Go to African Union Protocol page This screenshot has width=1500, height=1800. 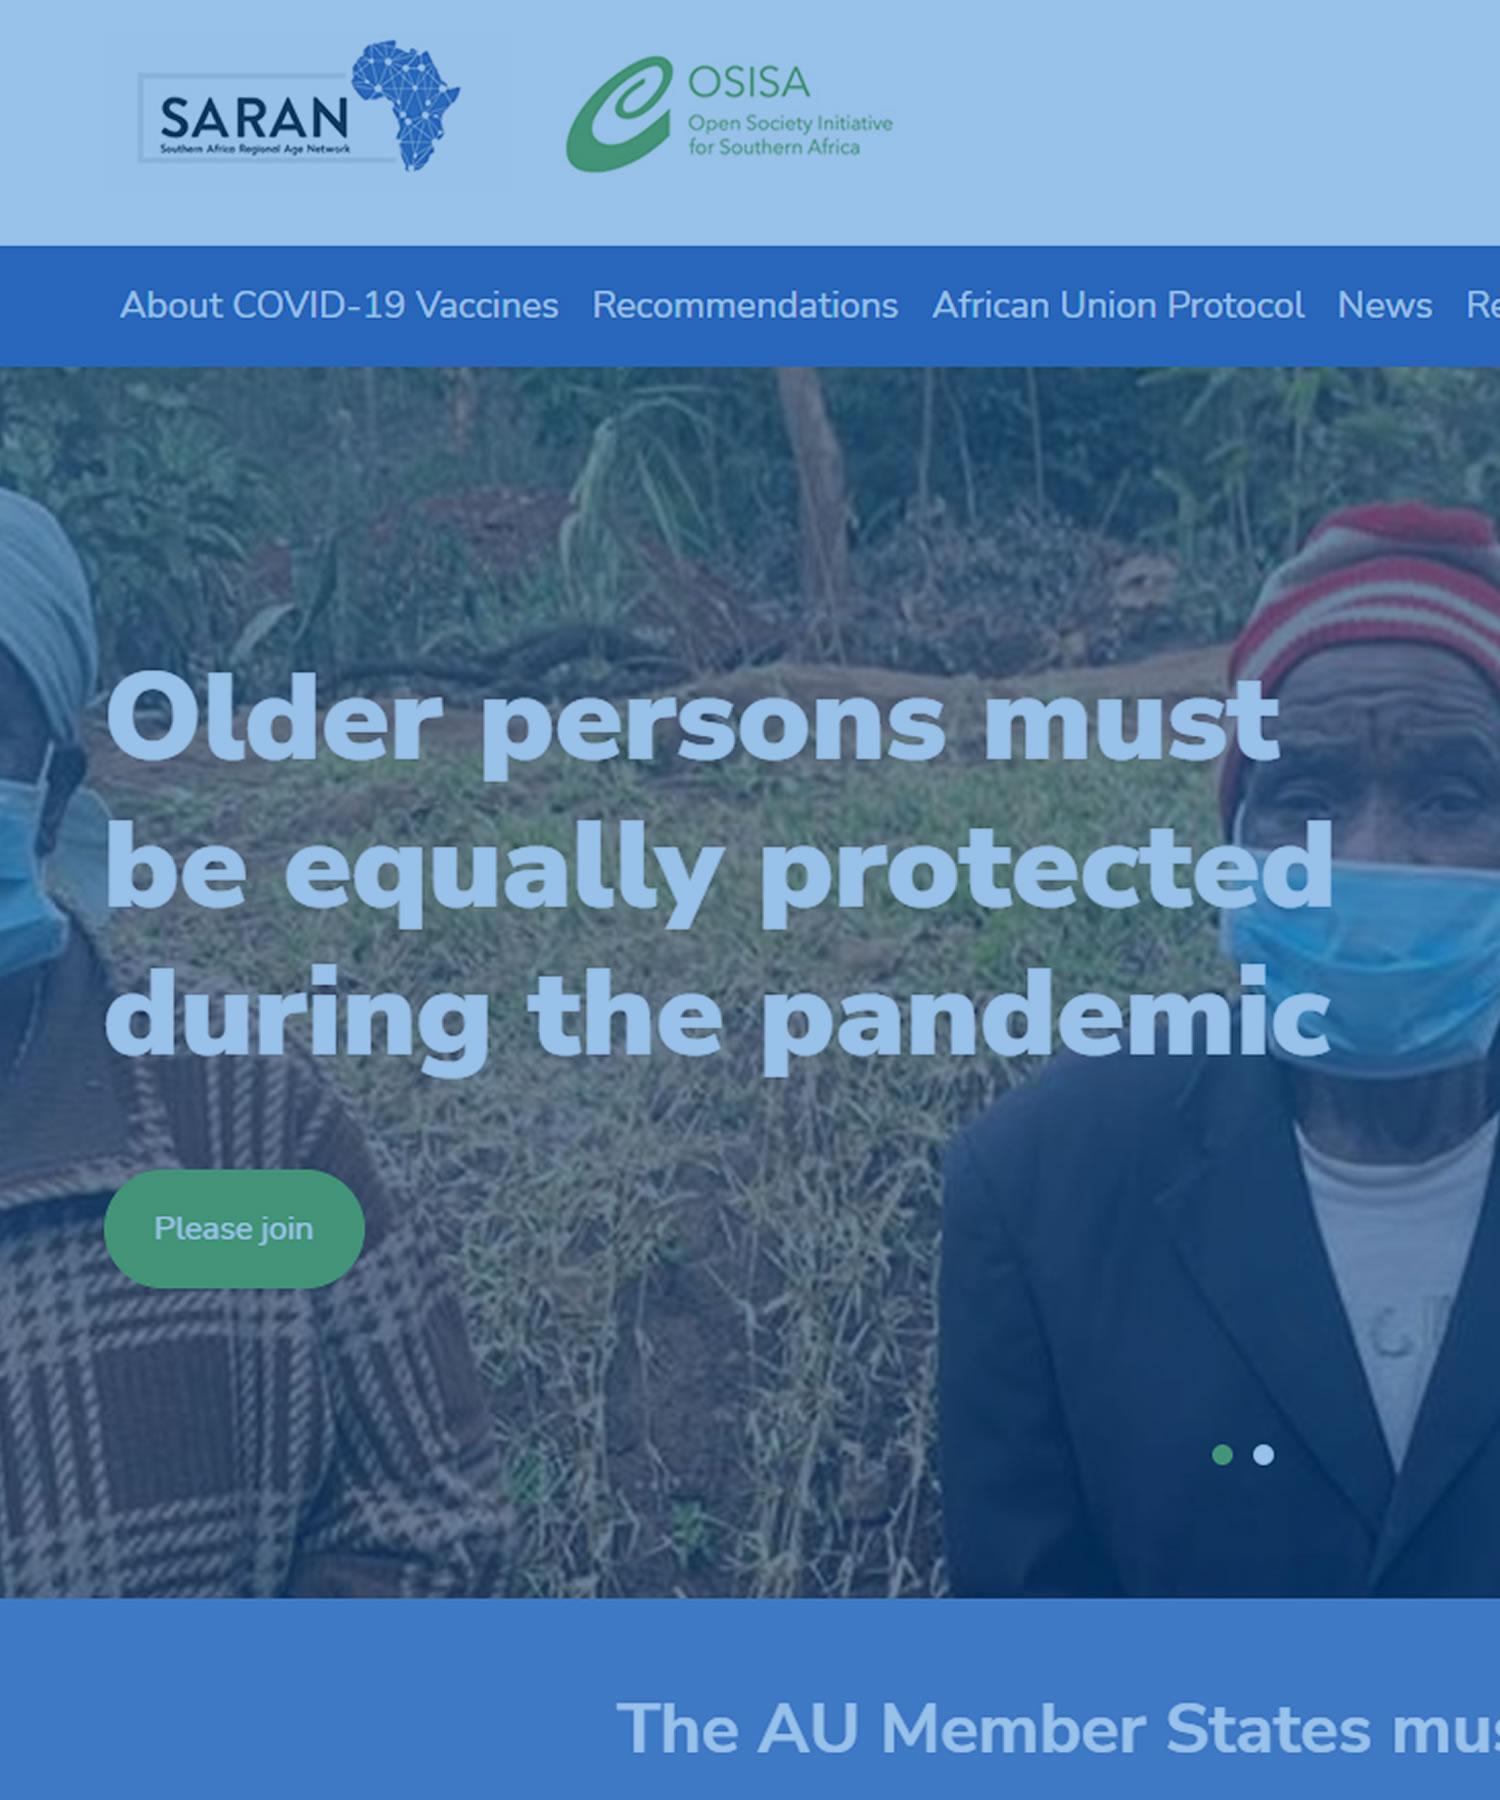(1118, 305)
